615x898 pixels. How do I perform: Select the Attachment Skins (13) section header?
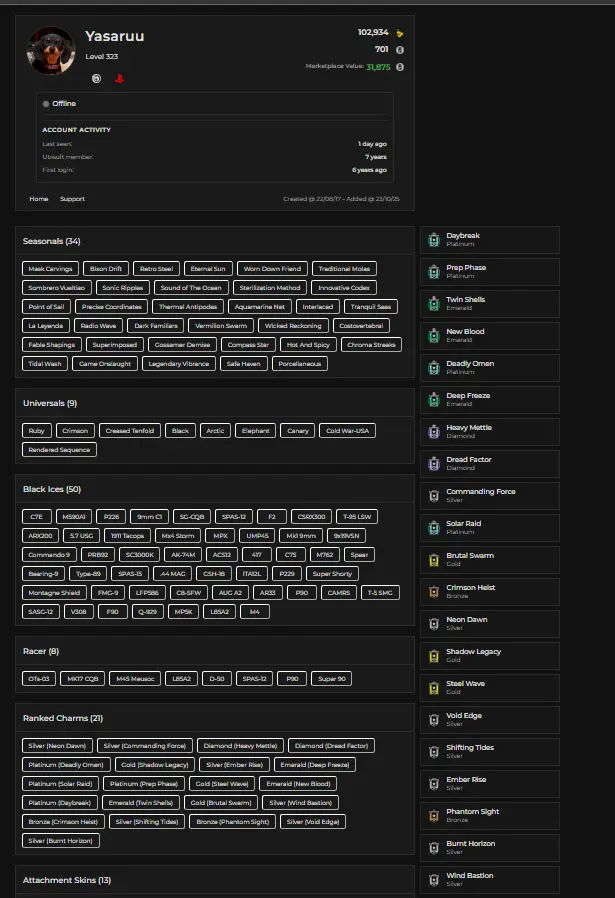coord(67,880)
